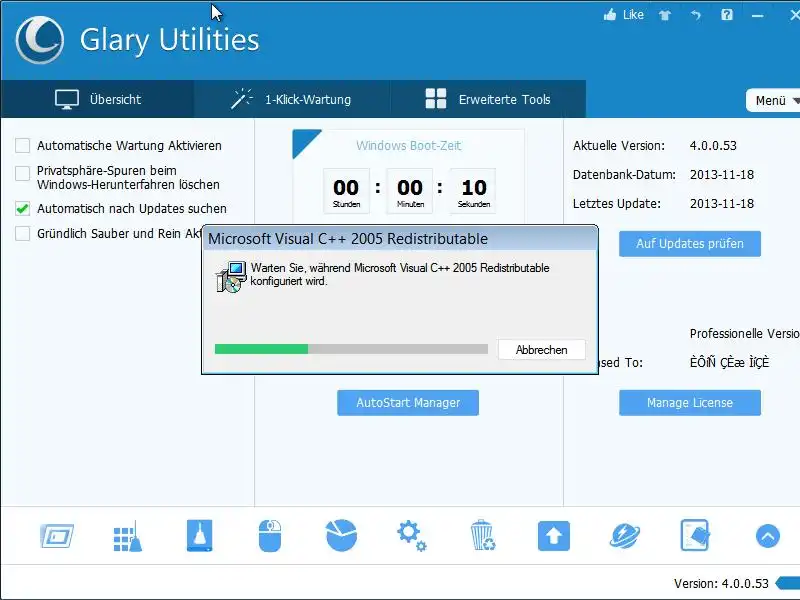Uncheck Automatisch nach Updates suchen

(22, 209)
